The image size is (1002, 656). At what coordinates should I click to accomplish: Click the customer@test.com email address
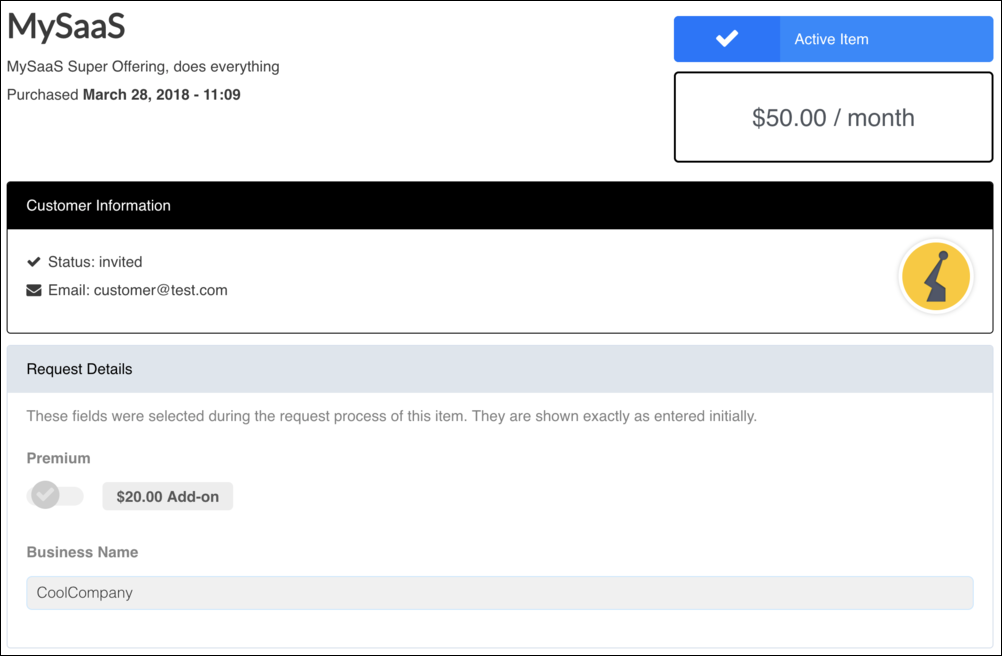click(x=161, y=291)
